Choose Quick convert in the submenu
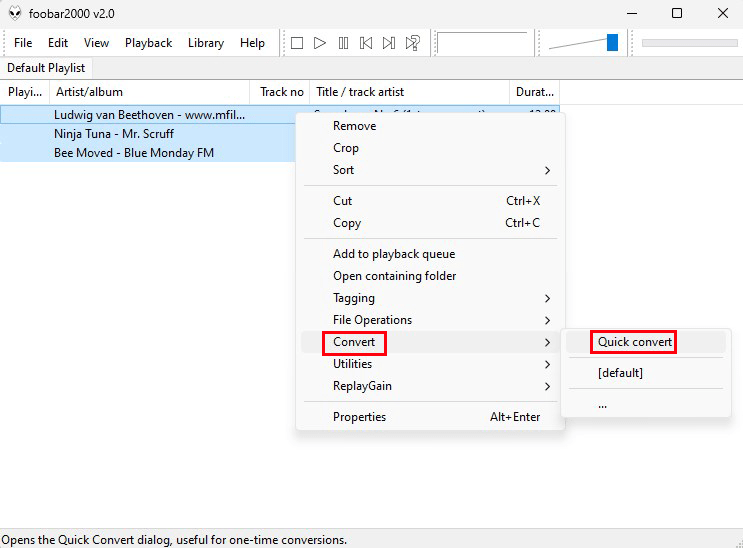Image resolution: width=743 pixels, height=548 pixels. click(x=646, y=342)
